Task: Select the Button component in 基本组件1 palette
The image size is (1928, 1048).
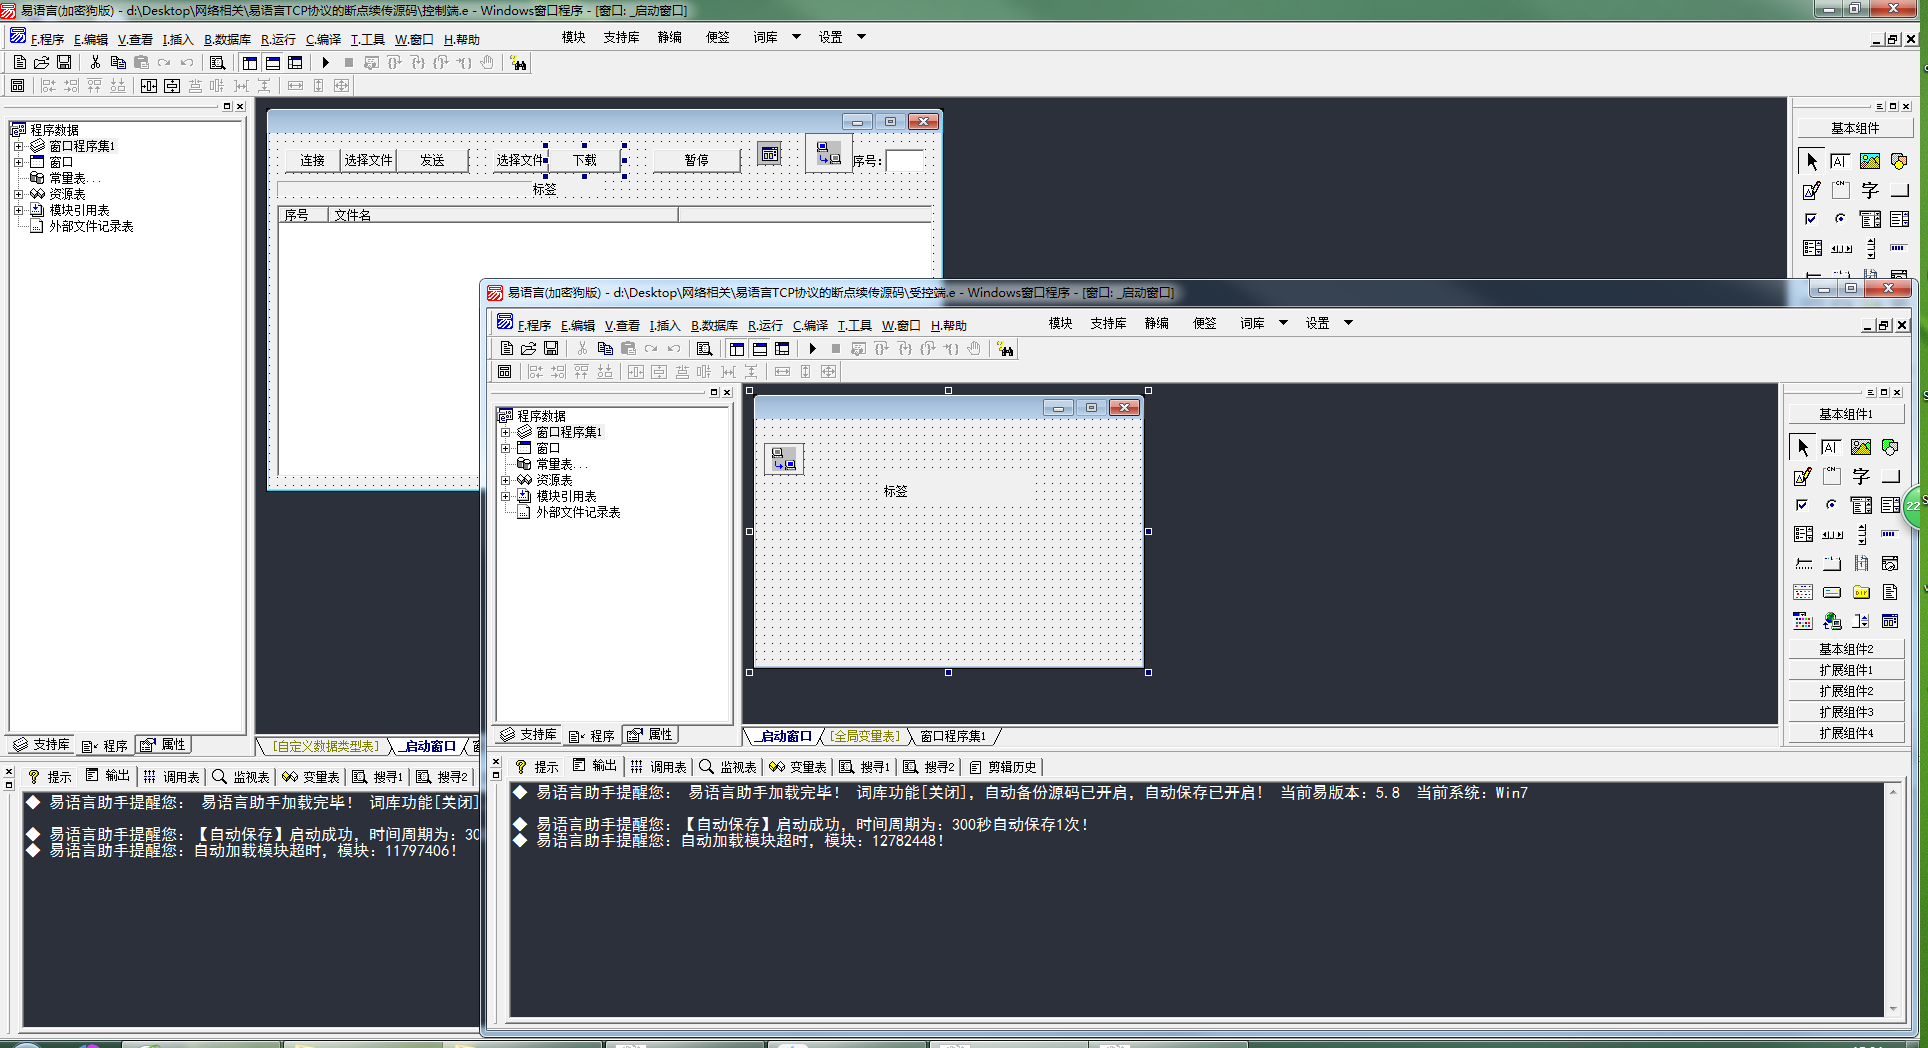Action: [1890, 476]
